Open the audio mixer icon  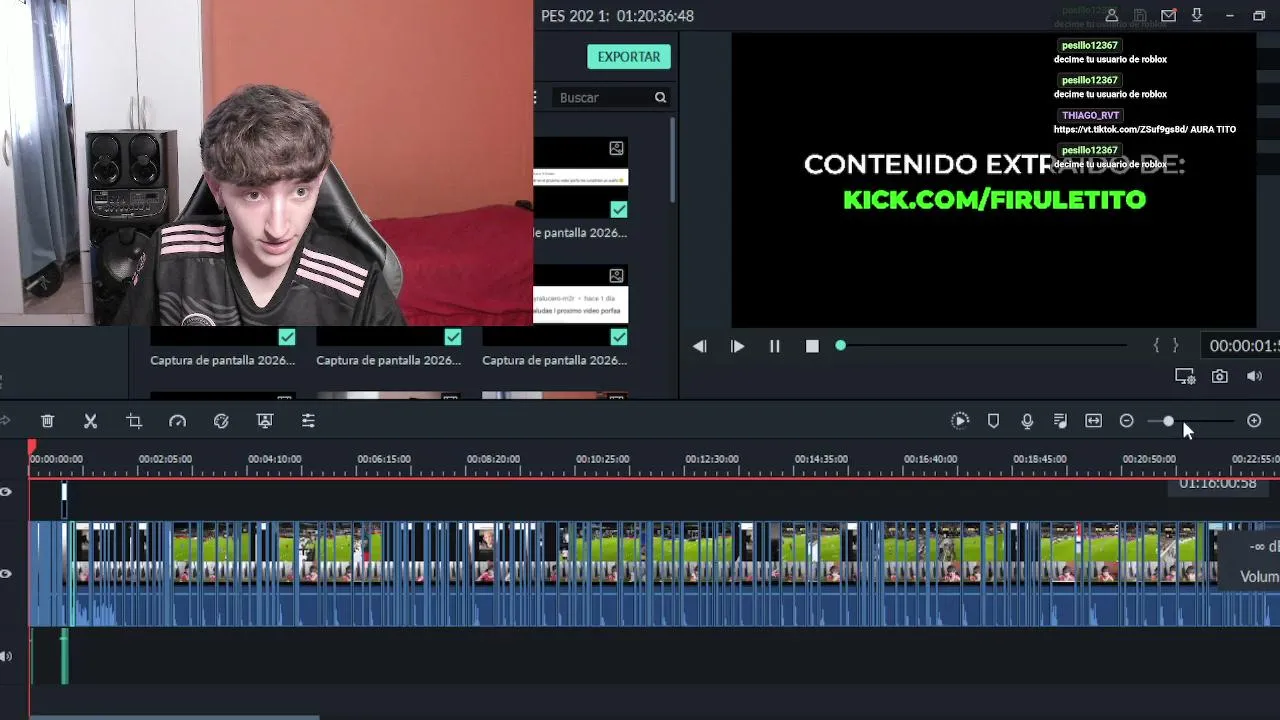point(1060,421)
